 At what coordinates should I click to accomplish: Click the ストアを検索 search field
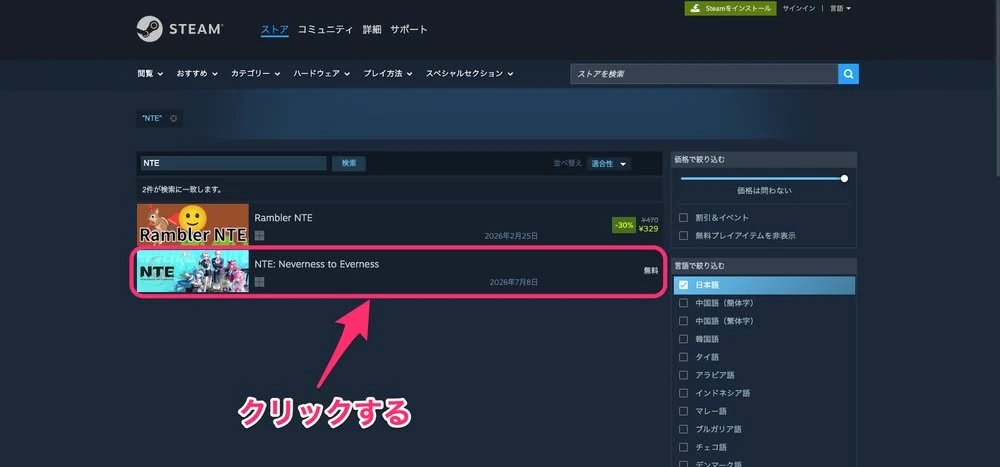[703, 74]
